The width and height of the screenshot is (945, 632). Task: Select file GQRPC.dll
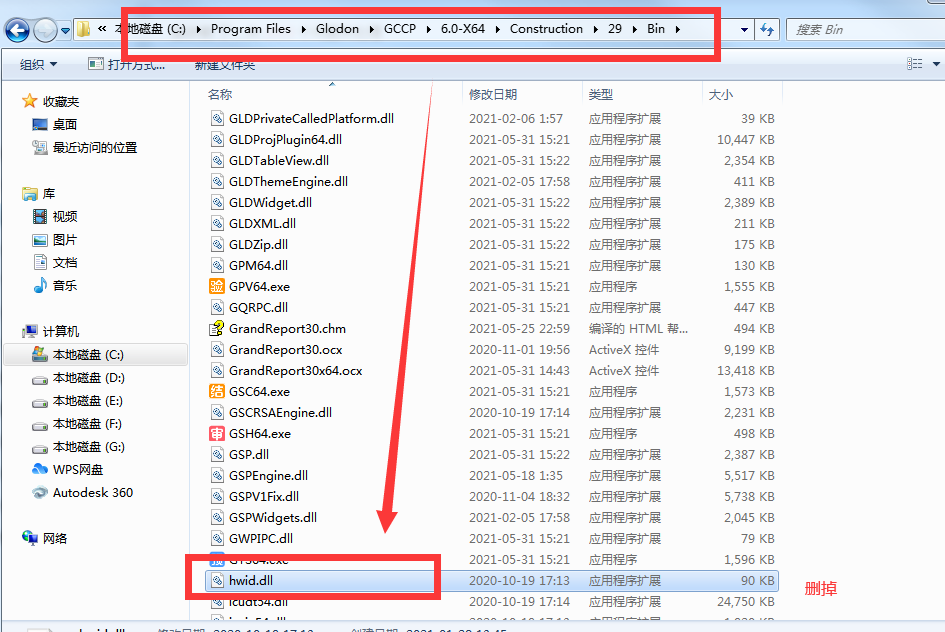pos(259,307)
